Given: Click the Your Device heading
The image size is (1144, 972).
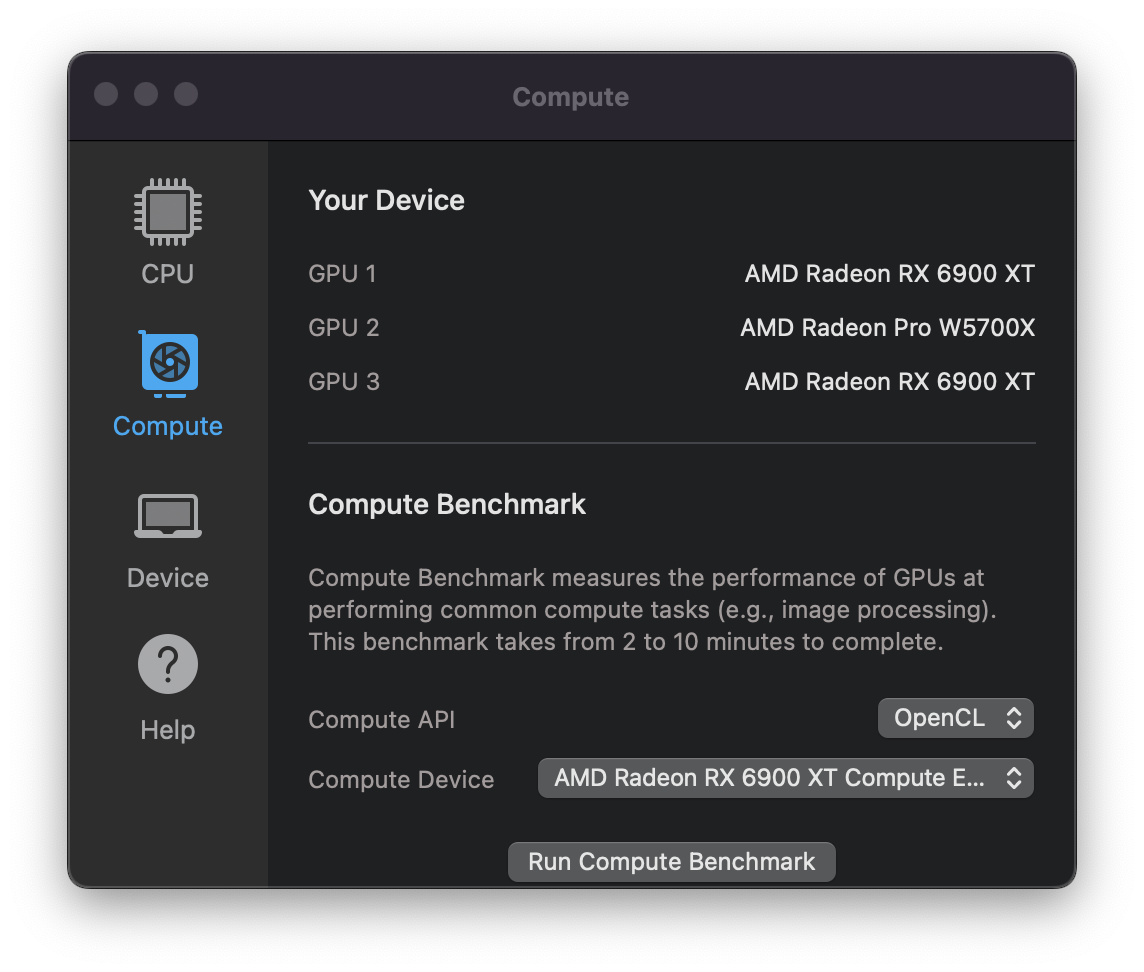Looking at the screenshot, I should pos(387,200).
